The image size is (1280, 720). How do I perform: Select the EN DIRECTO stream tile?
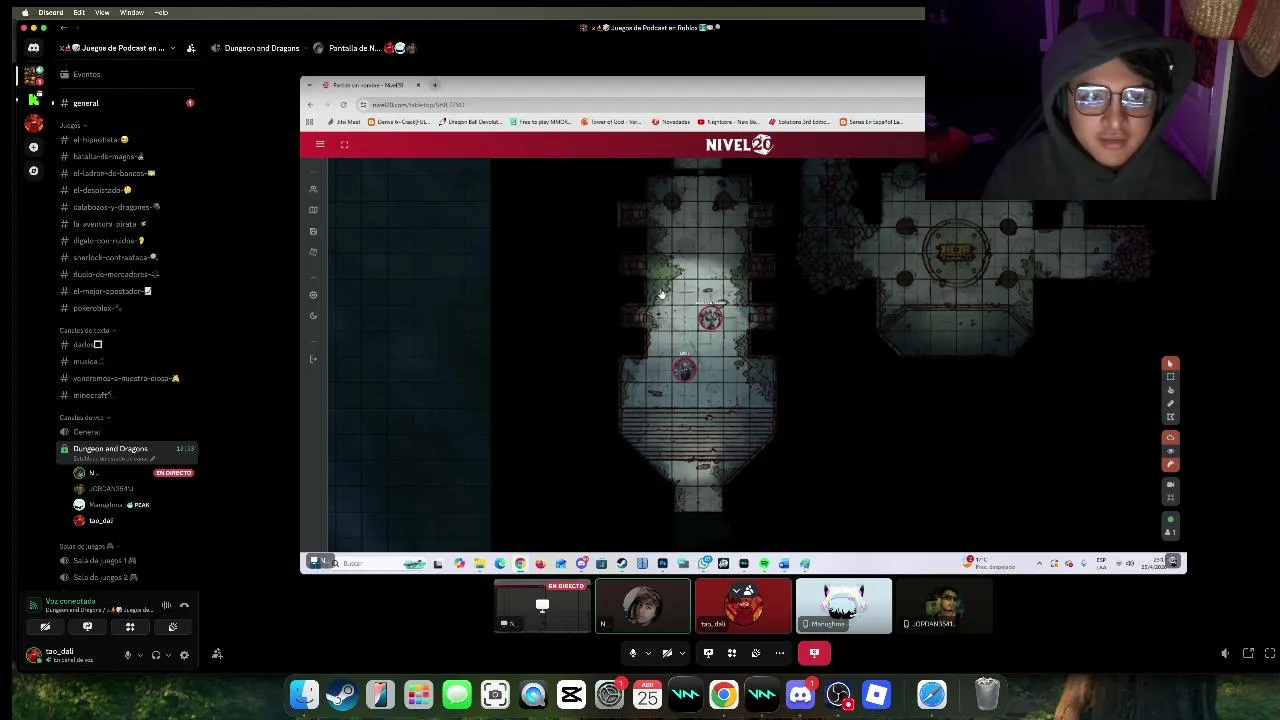pyautogui.click(x=542, y=606)
